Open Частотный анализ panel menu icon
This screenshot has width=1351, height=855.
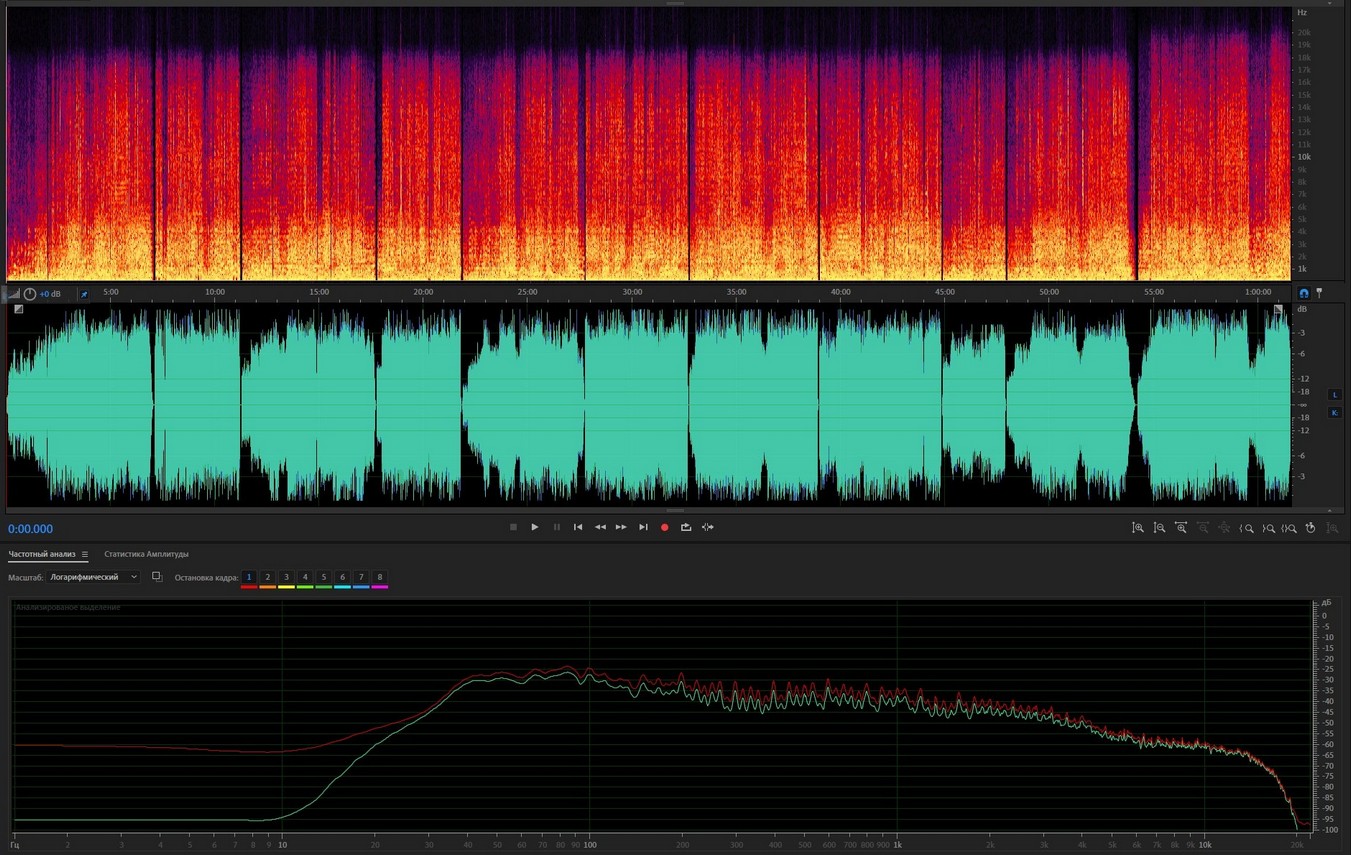[85, 554]
